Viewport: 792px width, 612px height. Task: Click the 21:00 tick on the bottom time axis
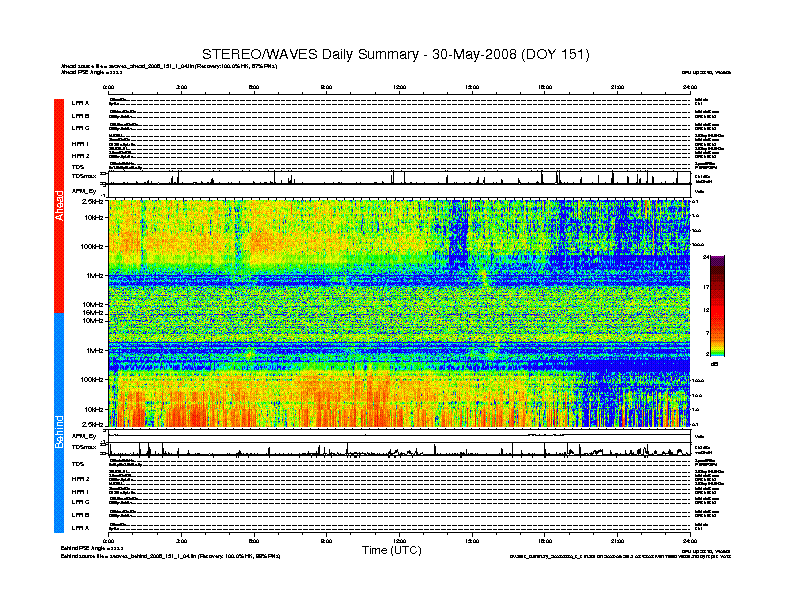618,541
